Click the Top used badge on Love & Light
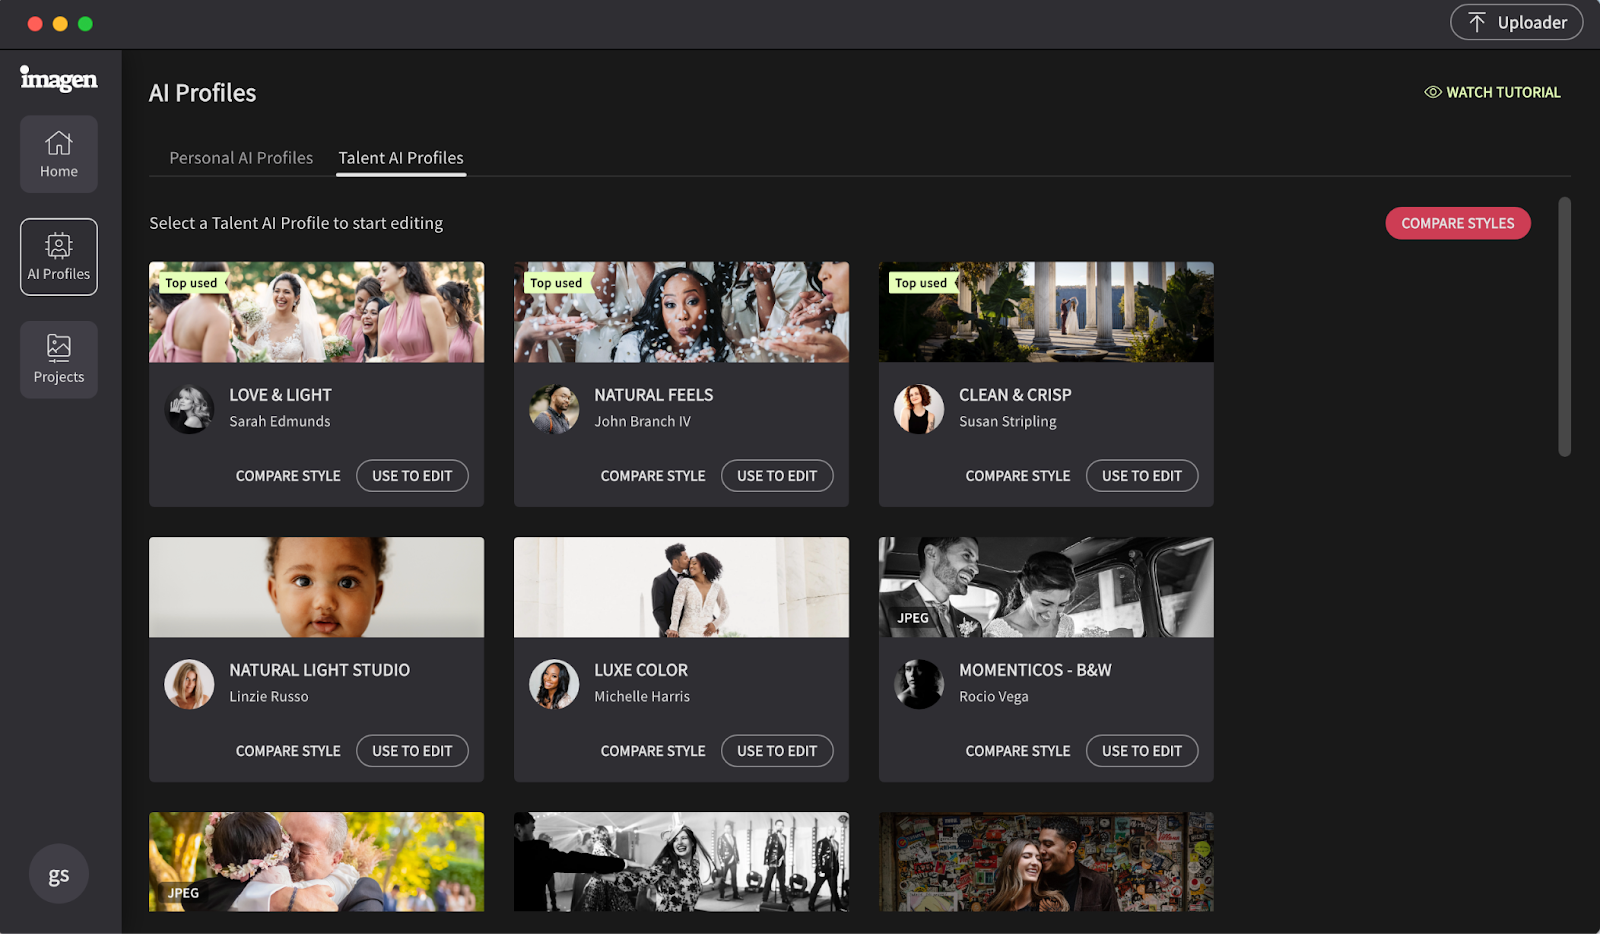The image size is (1600, 934). [193, 283]
